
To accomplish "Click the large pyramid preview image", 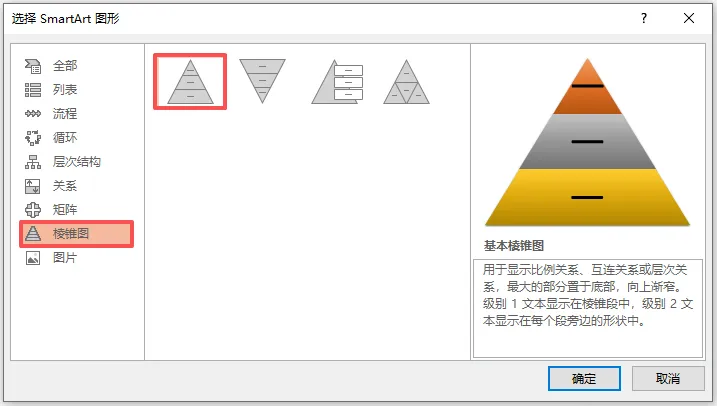I will (588, 142).
